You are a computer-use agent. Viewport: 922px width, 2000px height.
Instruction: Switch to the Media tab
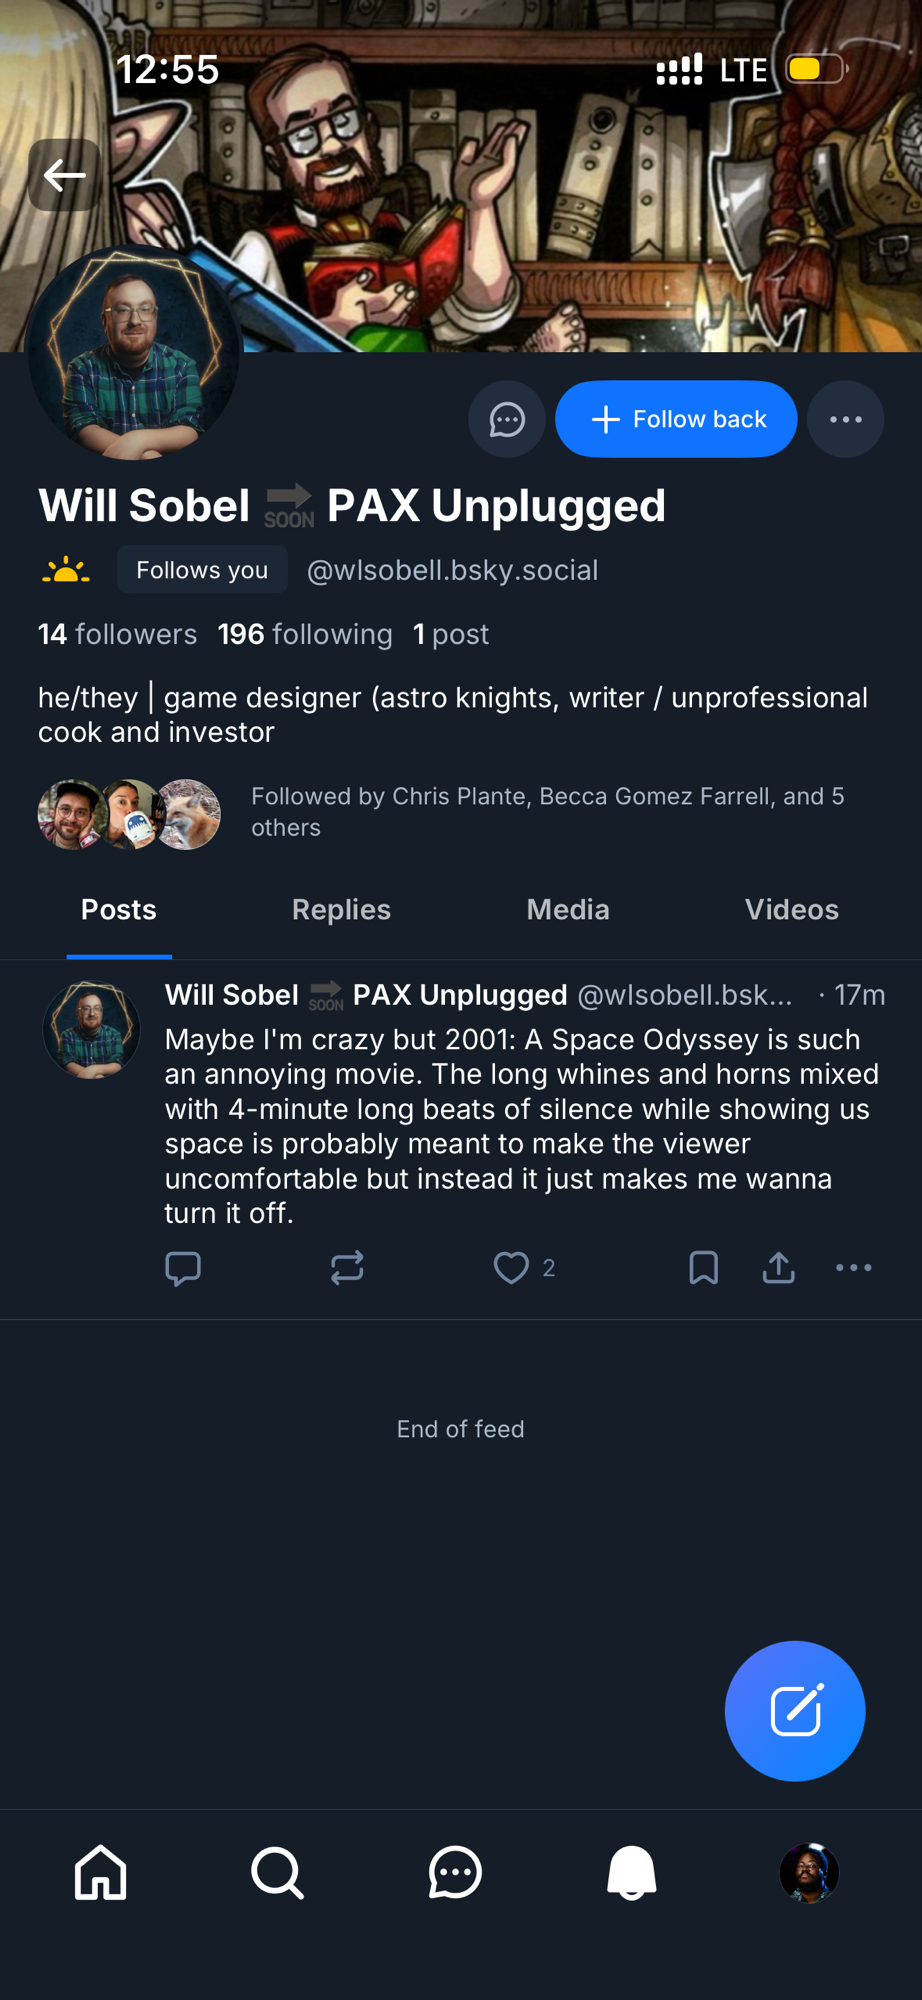pos(568,910)
